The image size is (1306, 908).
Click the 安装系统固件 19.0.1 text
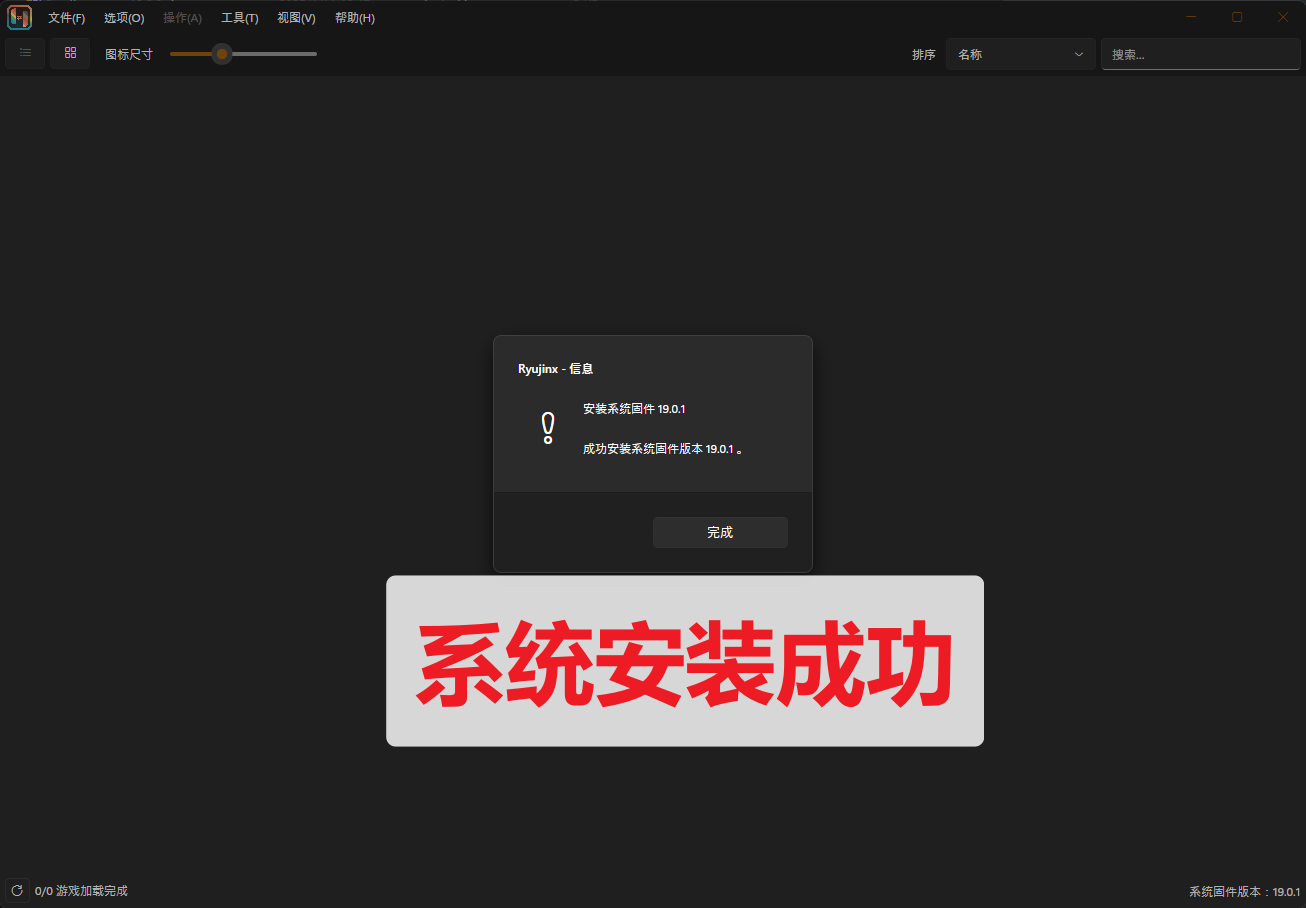[x=634, y=409]
